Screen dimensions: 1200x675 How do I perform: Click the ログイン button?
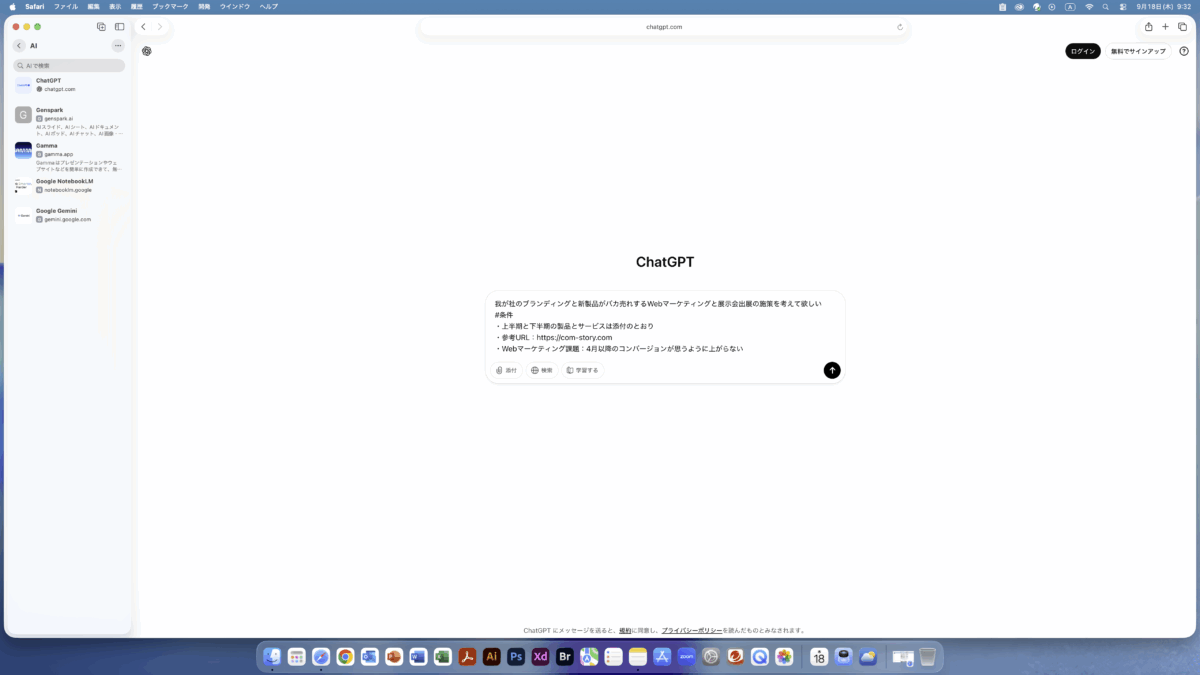pyautogui.click(x=1083, y=51)
